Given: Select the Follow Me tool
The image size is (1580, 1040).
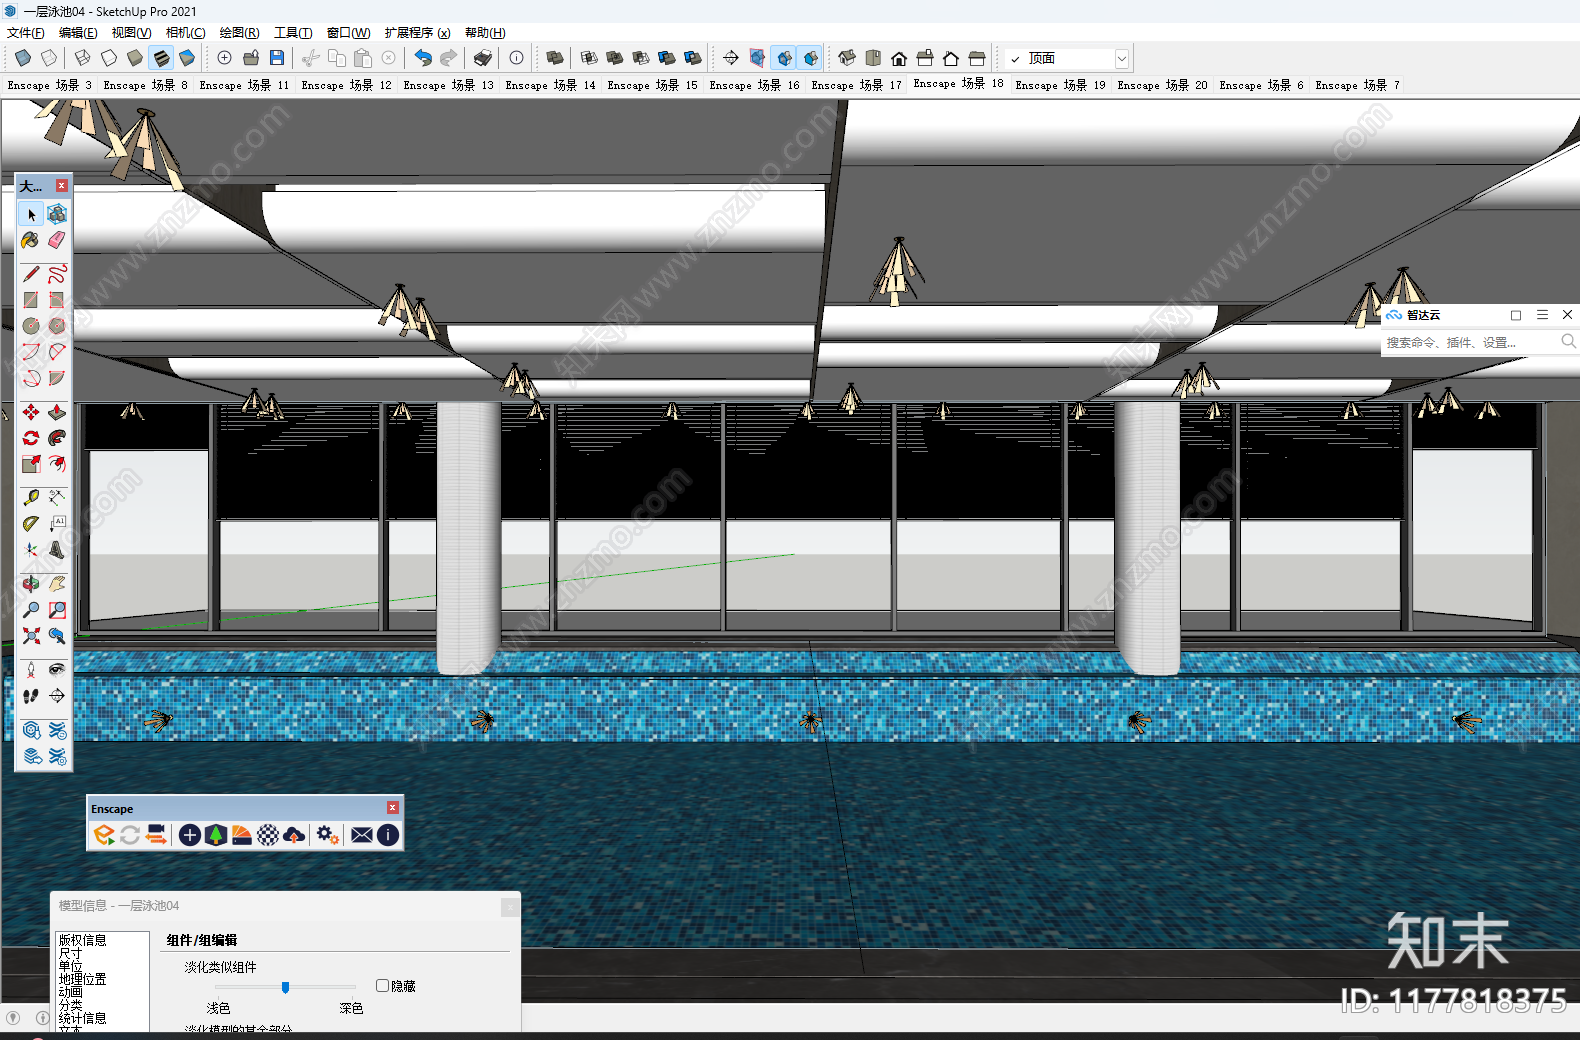Looking at the screenshot, I should pyautogui.click(x=57, y=438).
